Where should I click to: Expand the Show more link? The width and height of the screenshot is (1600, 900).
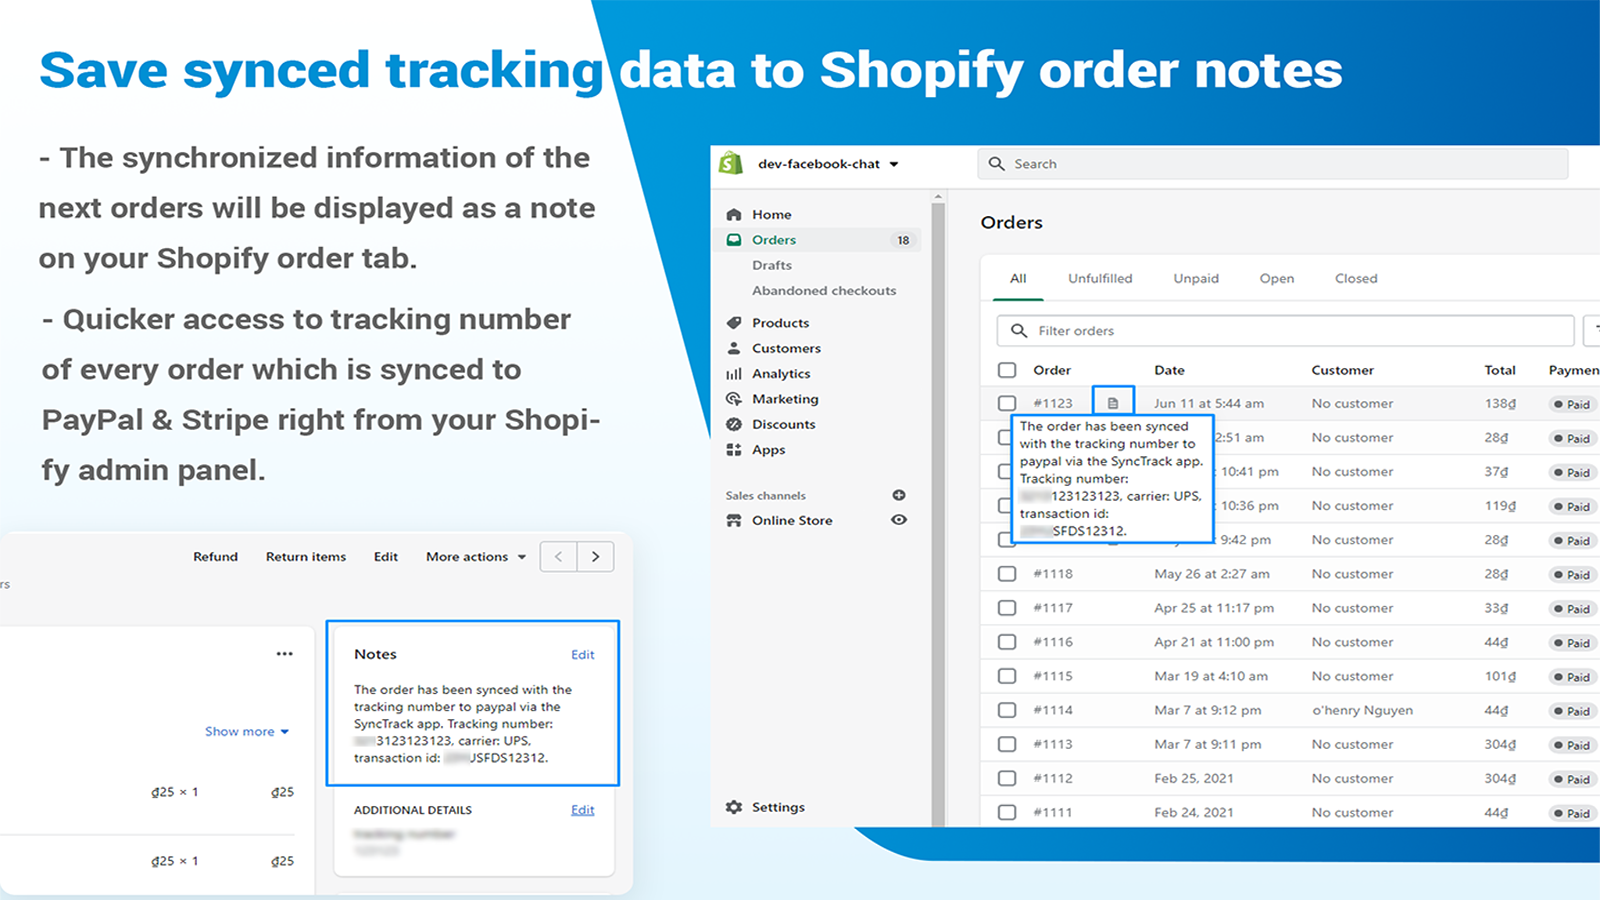pyautogui.click(x=247, y=732)
